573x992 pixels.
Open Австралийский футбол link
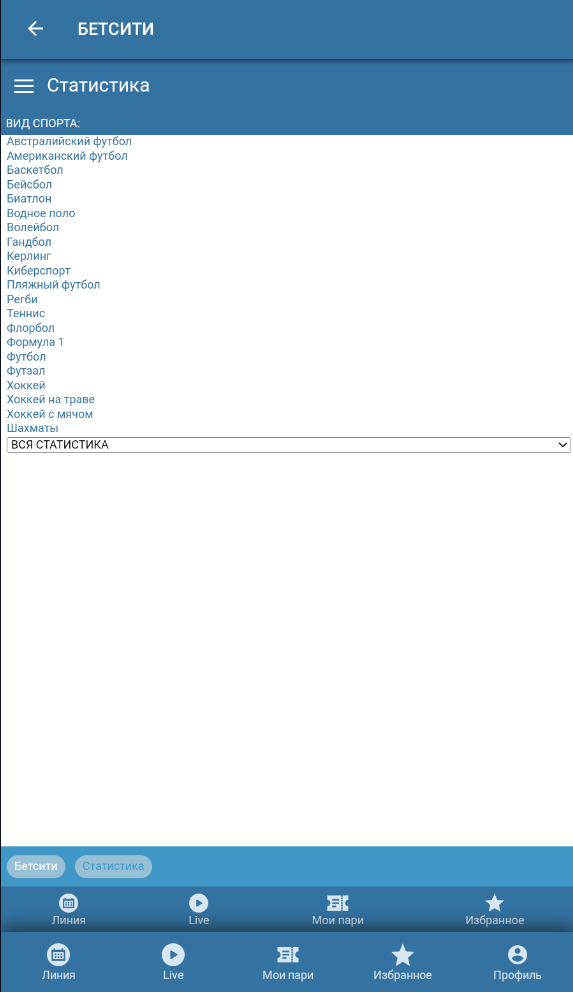(69, 141)
